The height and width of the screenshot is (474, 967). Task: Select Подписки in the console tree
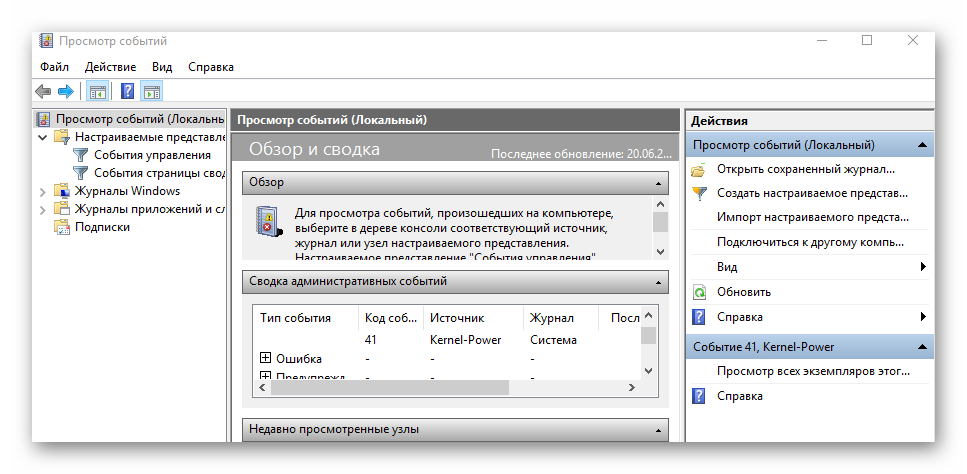(102, 227)
